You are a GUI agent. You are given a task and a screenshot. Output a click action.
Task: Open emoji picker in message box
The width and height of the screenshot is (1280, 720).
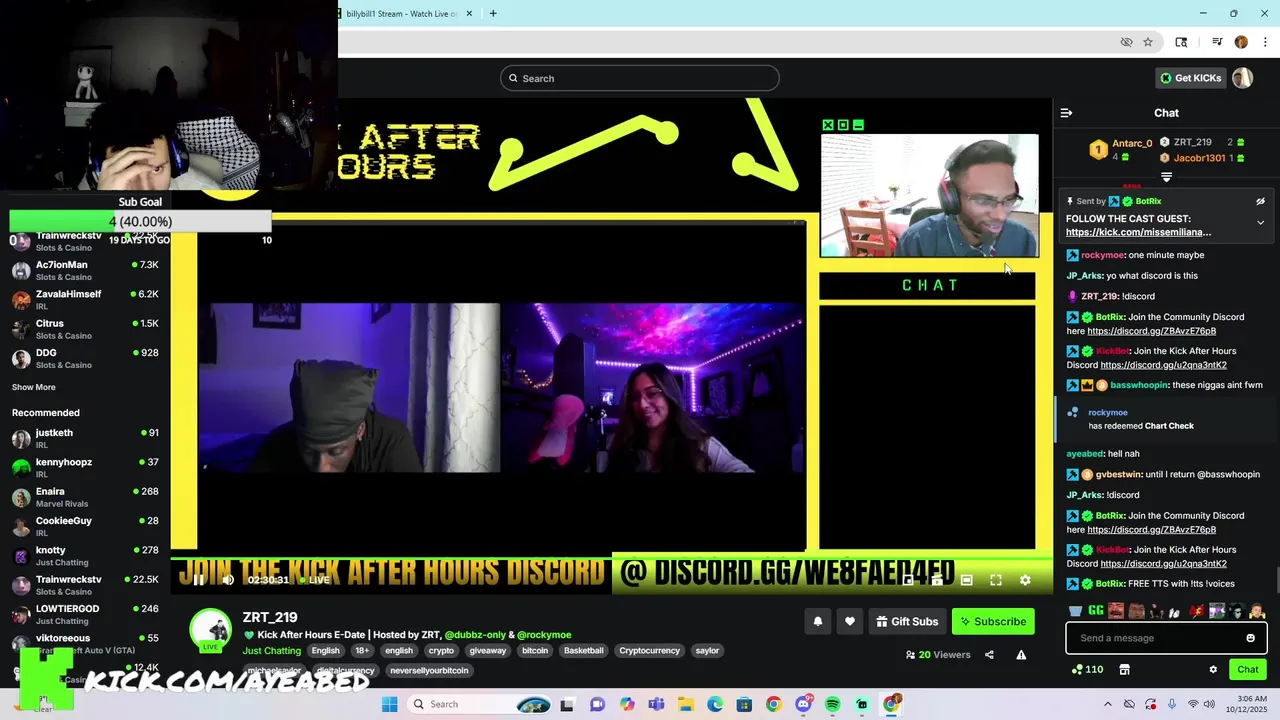pyautogui.click(x=1250, y=638)
